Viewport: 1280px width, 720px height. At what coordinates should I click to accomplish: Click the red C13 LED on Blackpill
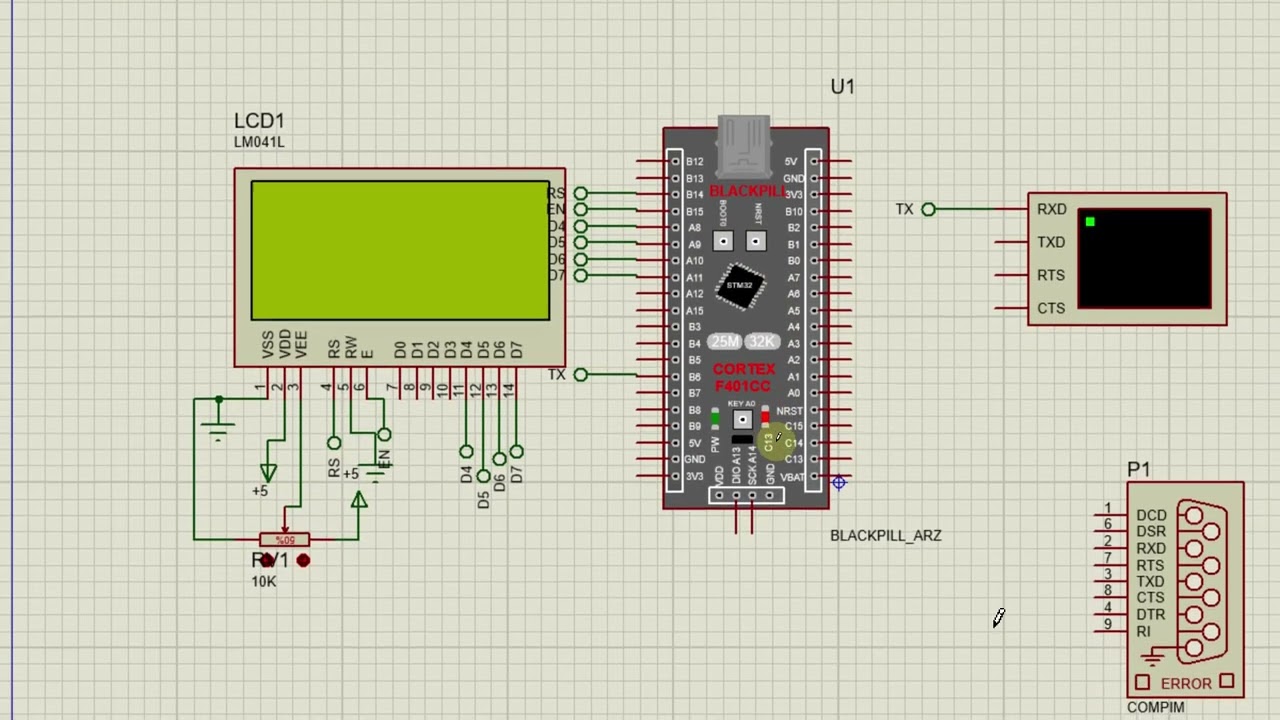pyautogui.click(x=765, y=415)
